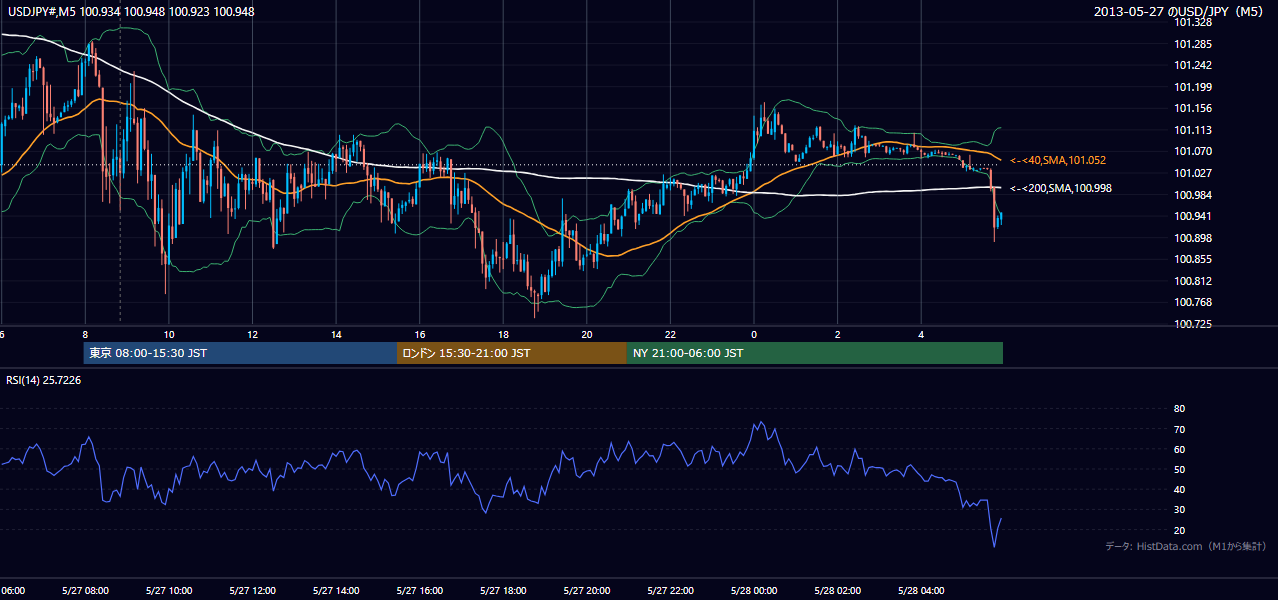Click the USDJPY#,M5 price header text
Viewport: 1278px width, 600px height.
[x=130, y=12]
